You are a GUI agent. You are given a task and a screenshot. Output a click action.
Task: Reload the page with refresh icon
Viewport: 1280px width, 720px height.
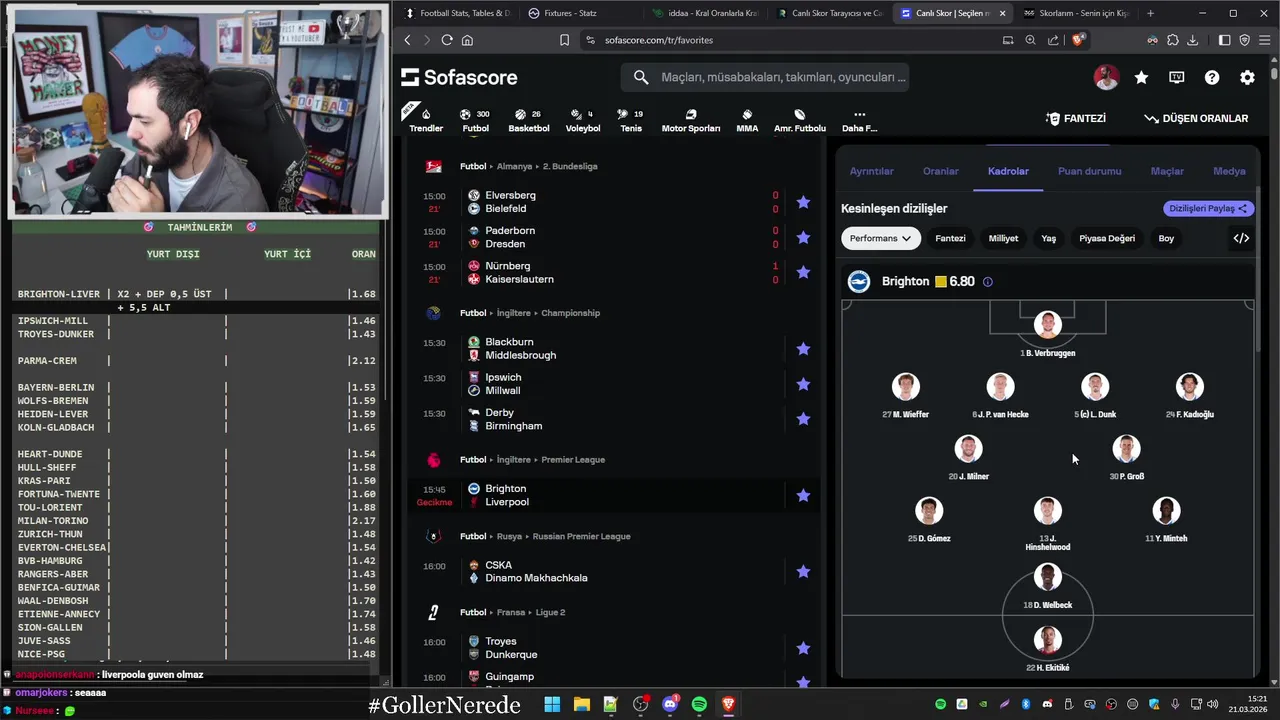(x=447, y=40)
